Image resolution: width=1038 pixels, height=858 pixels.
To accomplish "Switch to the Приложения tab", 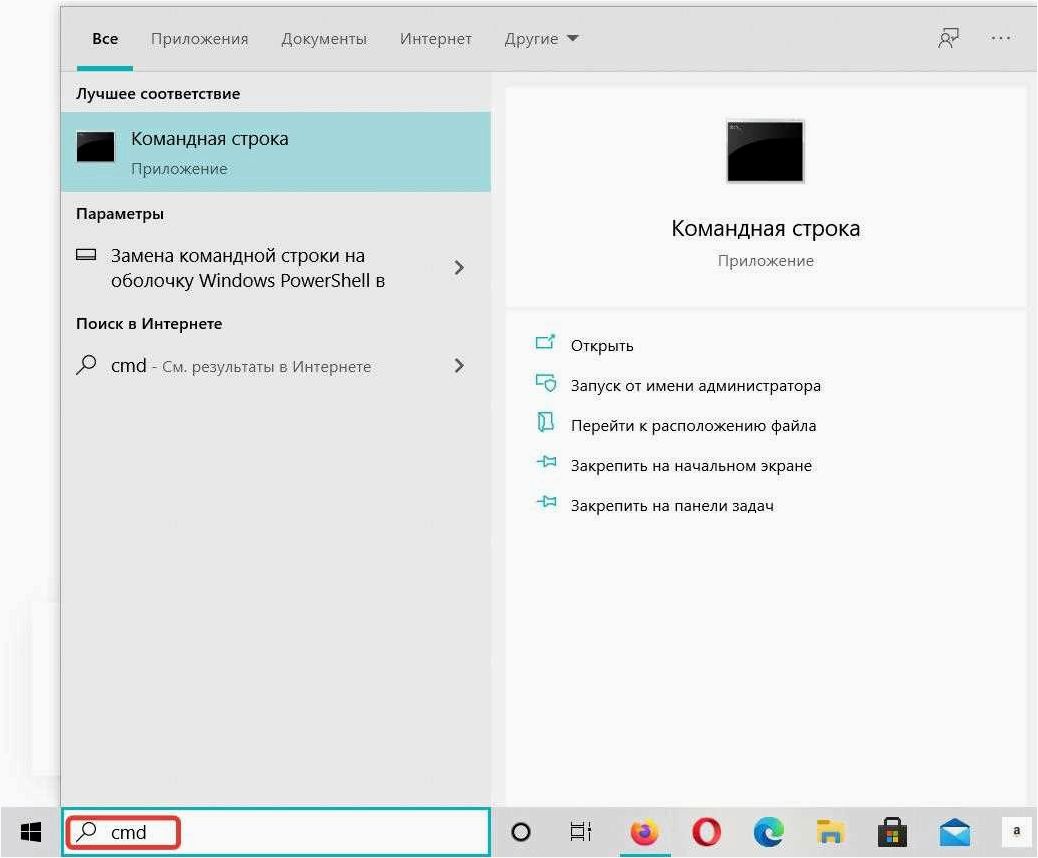I will tap(199, 39).
